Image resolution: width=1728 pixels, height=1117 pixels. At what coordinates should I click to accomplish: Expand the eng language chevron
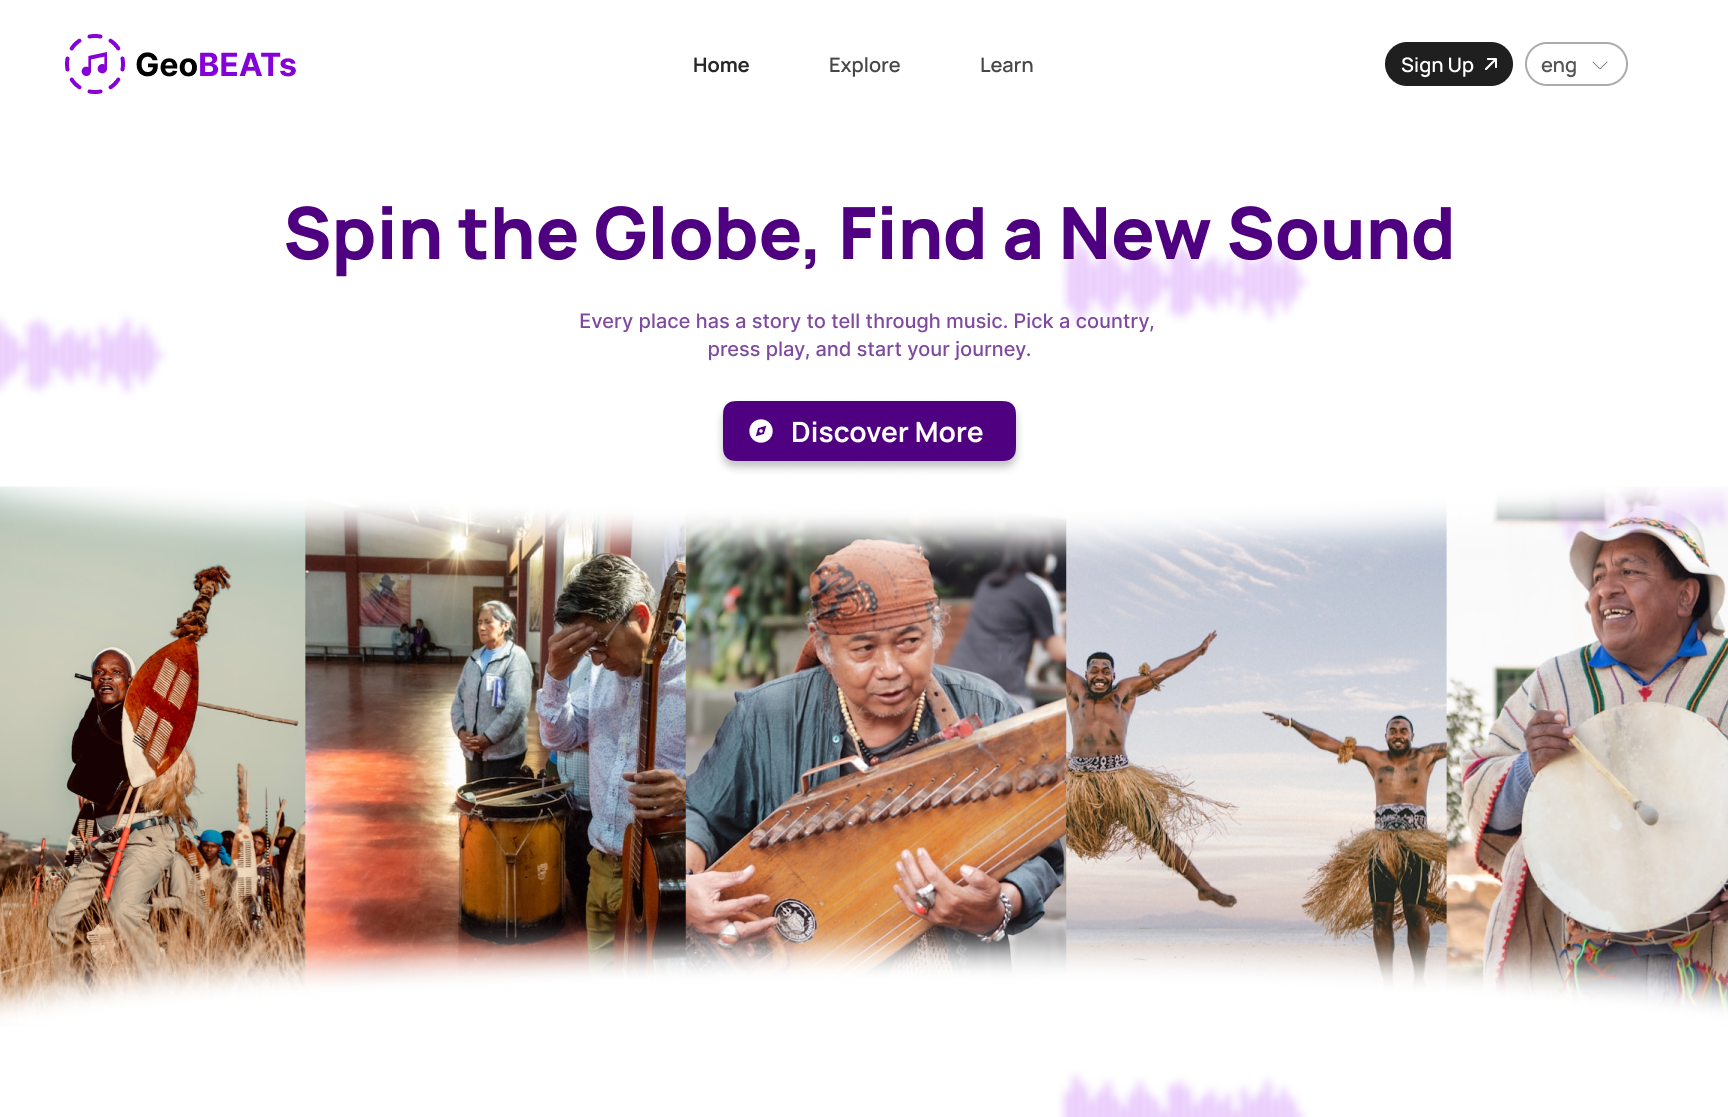pos(1600,65)
